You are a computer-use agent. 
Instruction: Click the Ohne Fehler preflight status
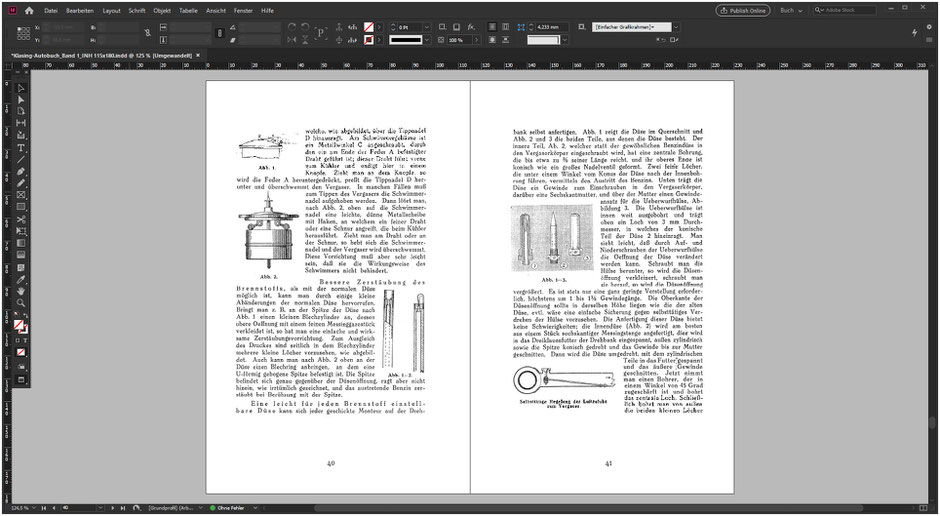coord(227,508)
